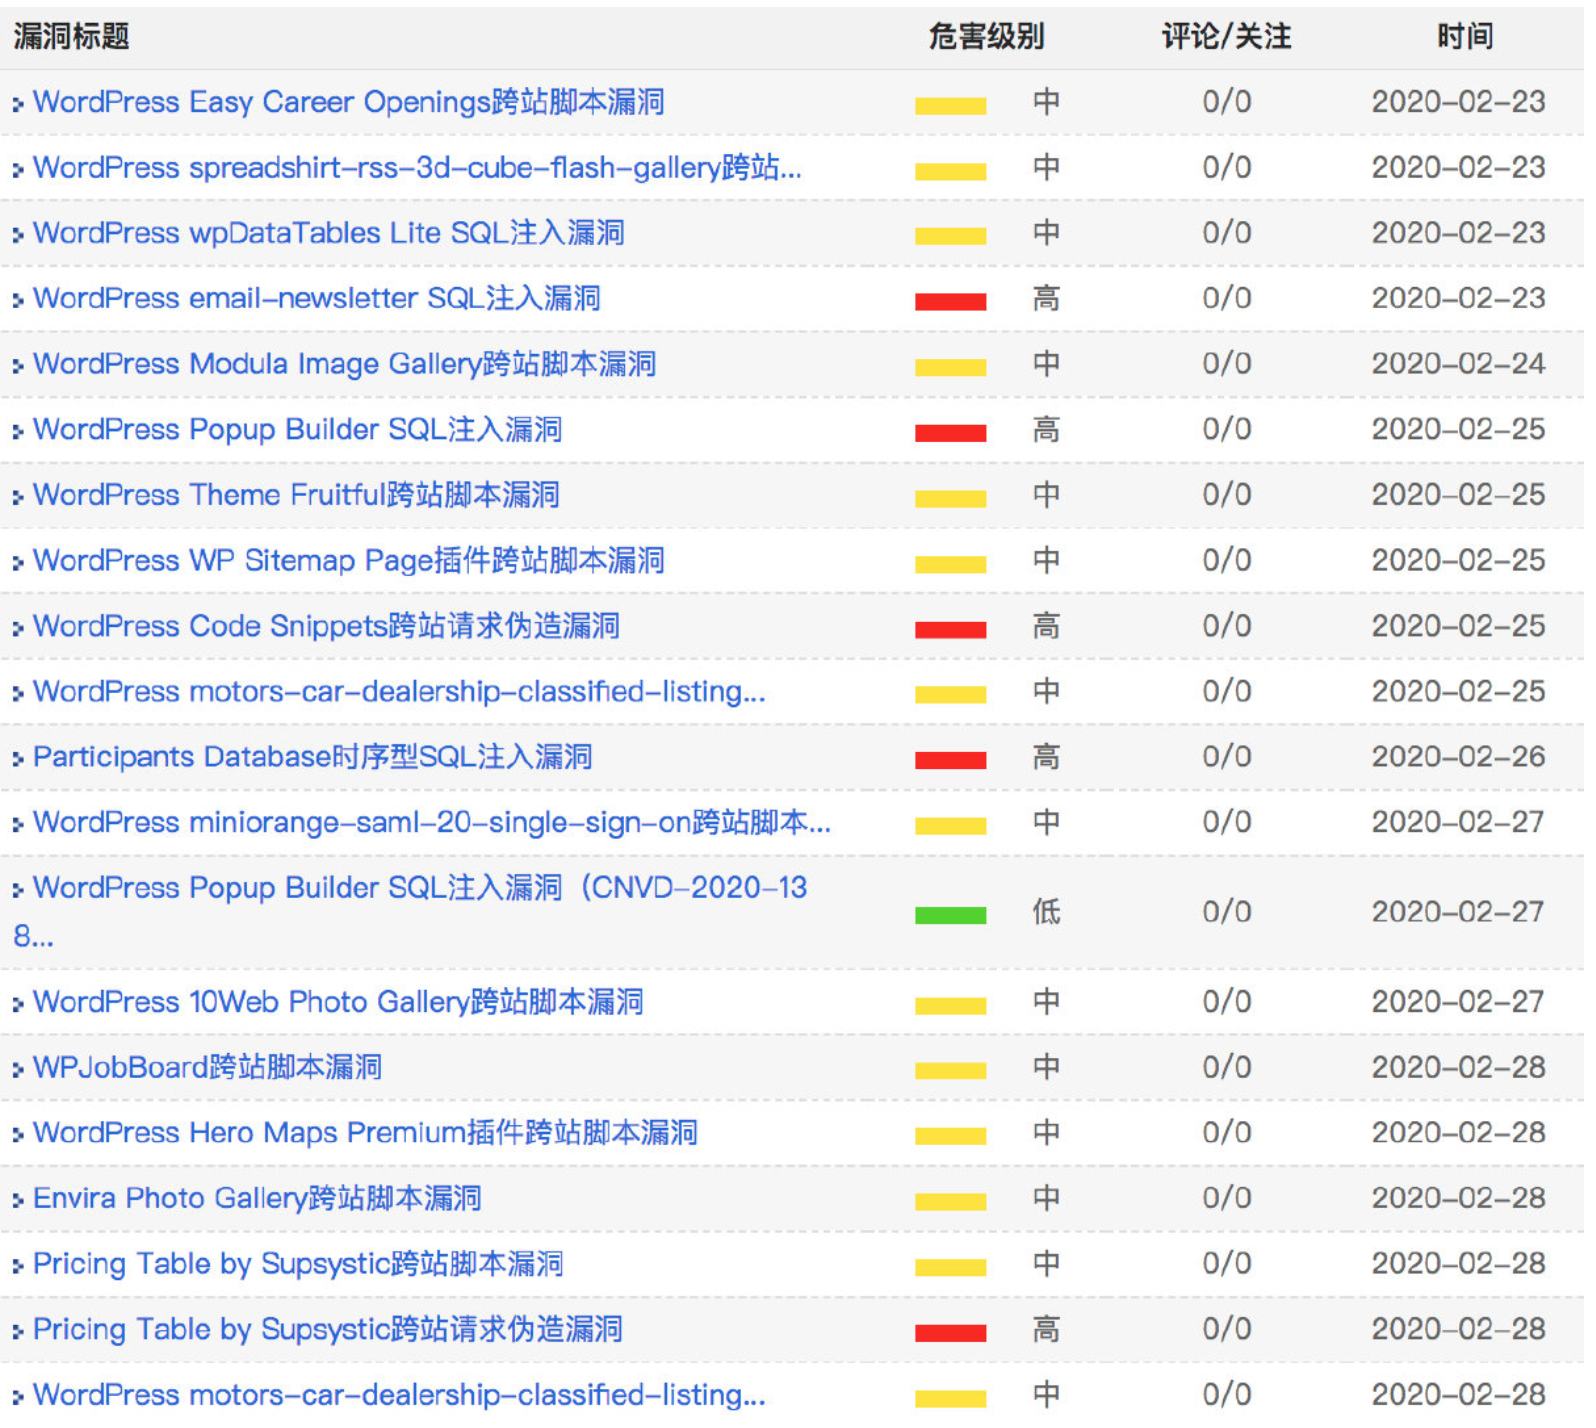
Task: Open Pricing Table by Supsystic跨站请求伪造漏洞 link
Action: point(328,1329)
